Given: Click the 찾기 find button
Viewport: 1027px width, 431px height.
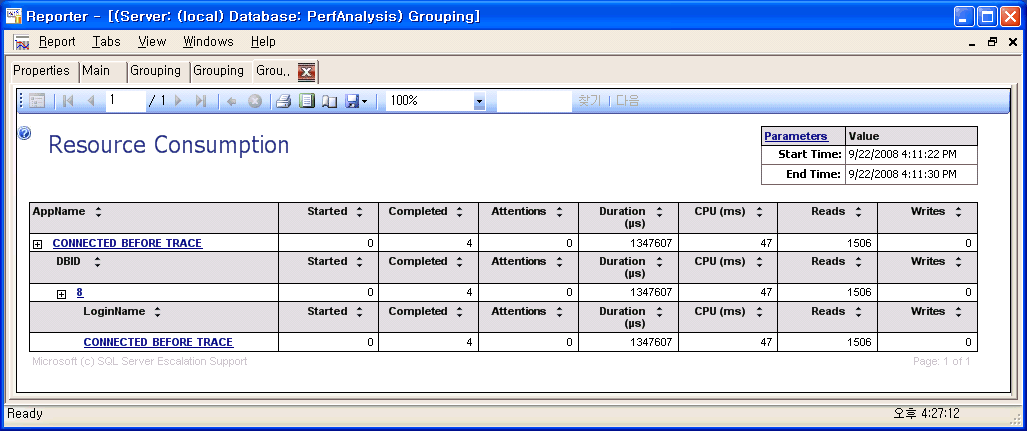Looking at the screenshot, I should [589, 101].
